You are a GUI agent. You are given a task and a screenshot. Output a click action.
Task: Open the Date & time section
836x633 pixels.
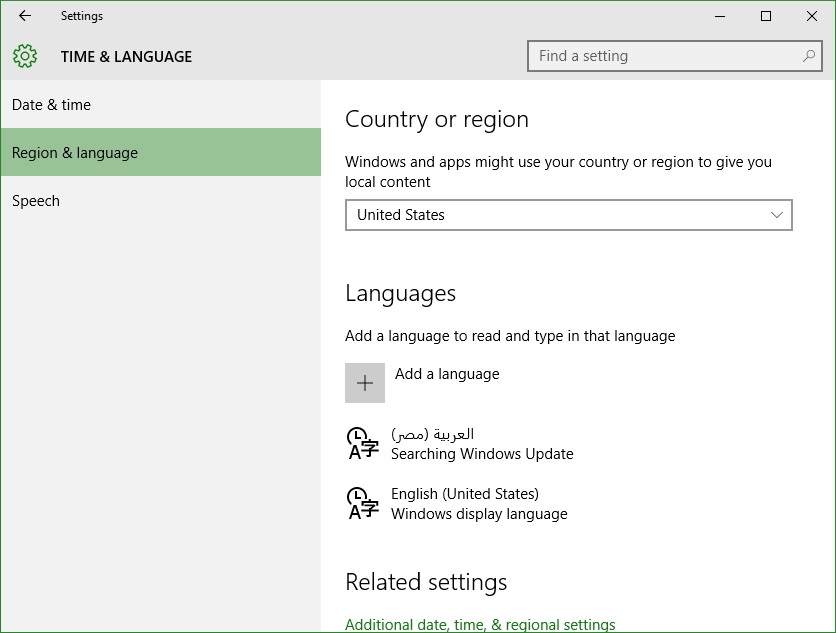[x=161, y=105]
